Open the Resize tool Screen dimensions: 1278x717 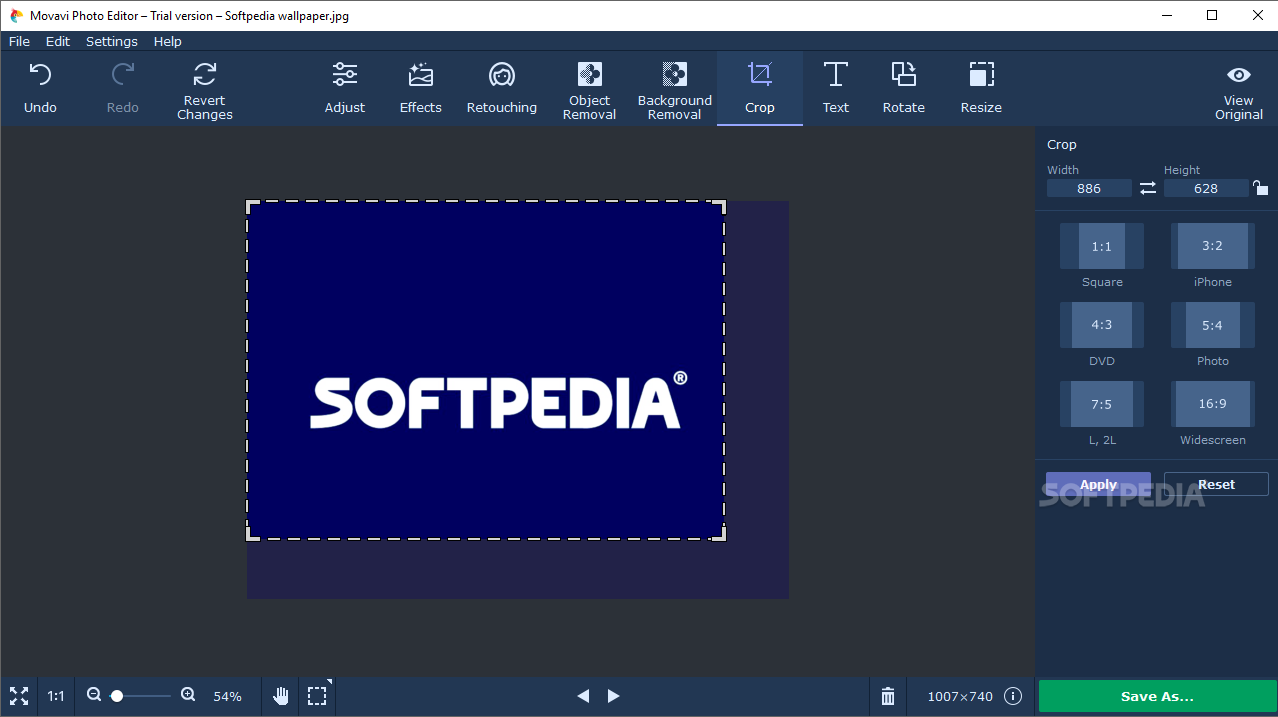click(982, 88)
